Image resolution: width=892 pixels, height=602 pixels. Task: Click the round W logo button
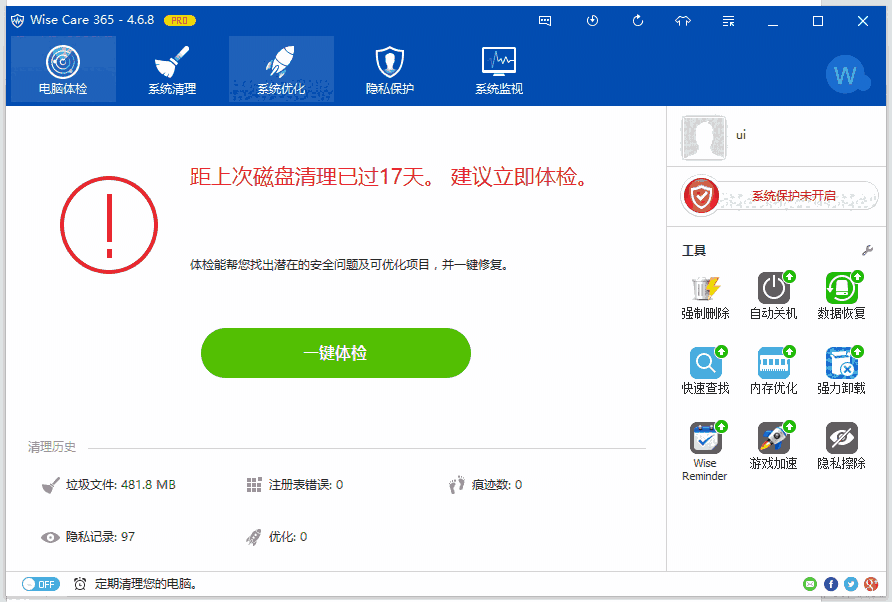(846, 75)
